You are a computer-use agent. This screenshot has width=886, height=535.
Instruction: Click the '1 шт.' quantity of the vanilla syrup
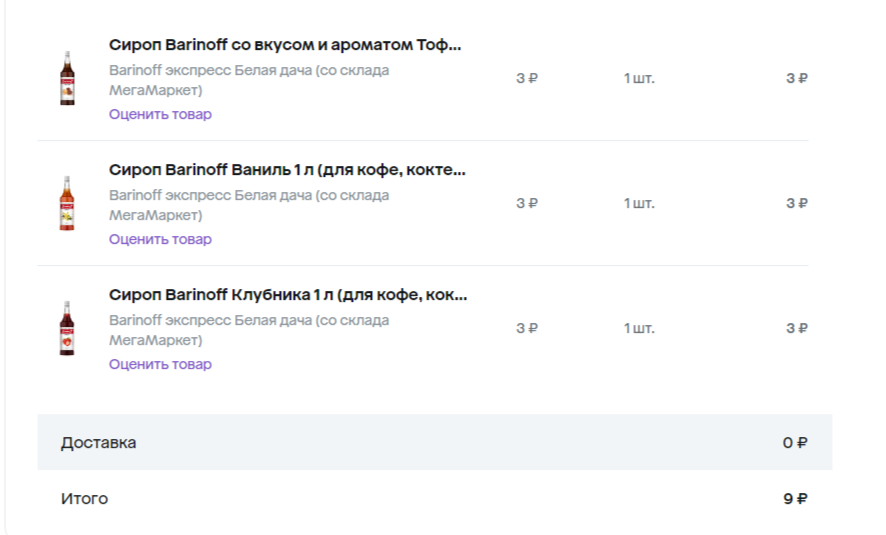pos(639,203)
